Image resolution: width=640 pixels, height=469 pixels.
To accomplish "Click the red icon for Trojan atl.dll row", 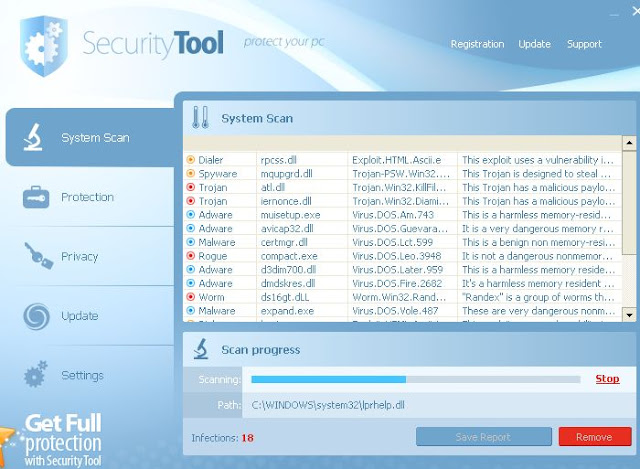I will coord(191,187).
